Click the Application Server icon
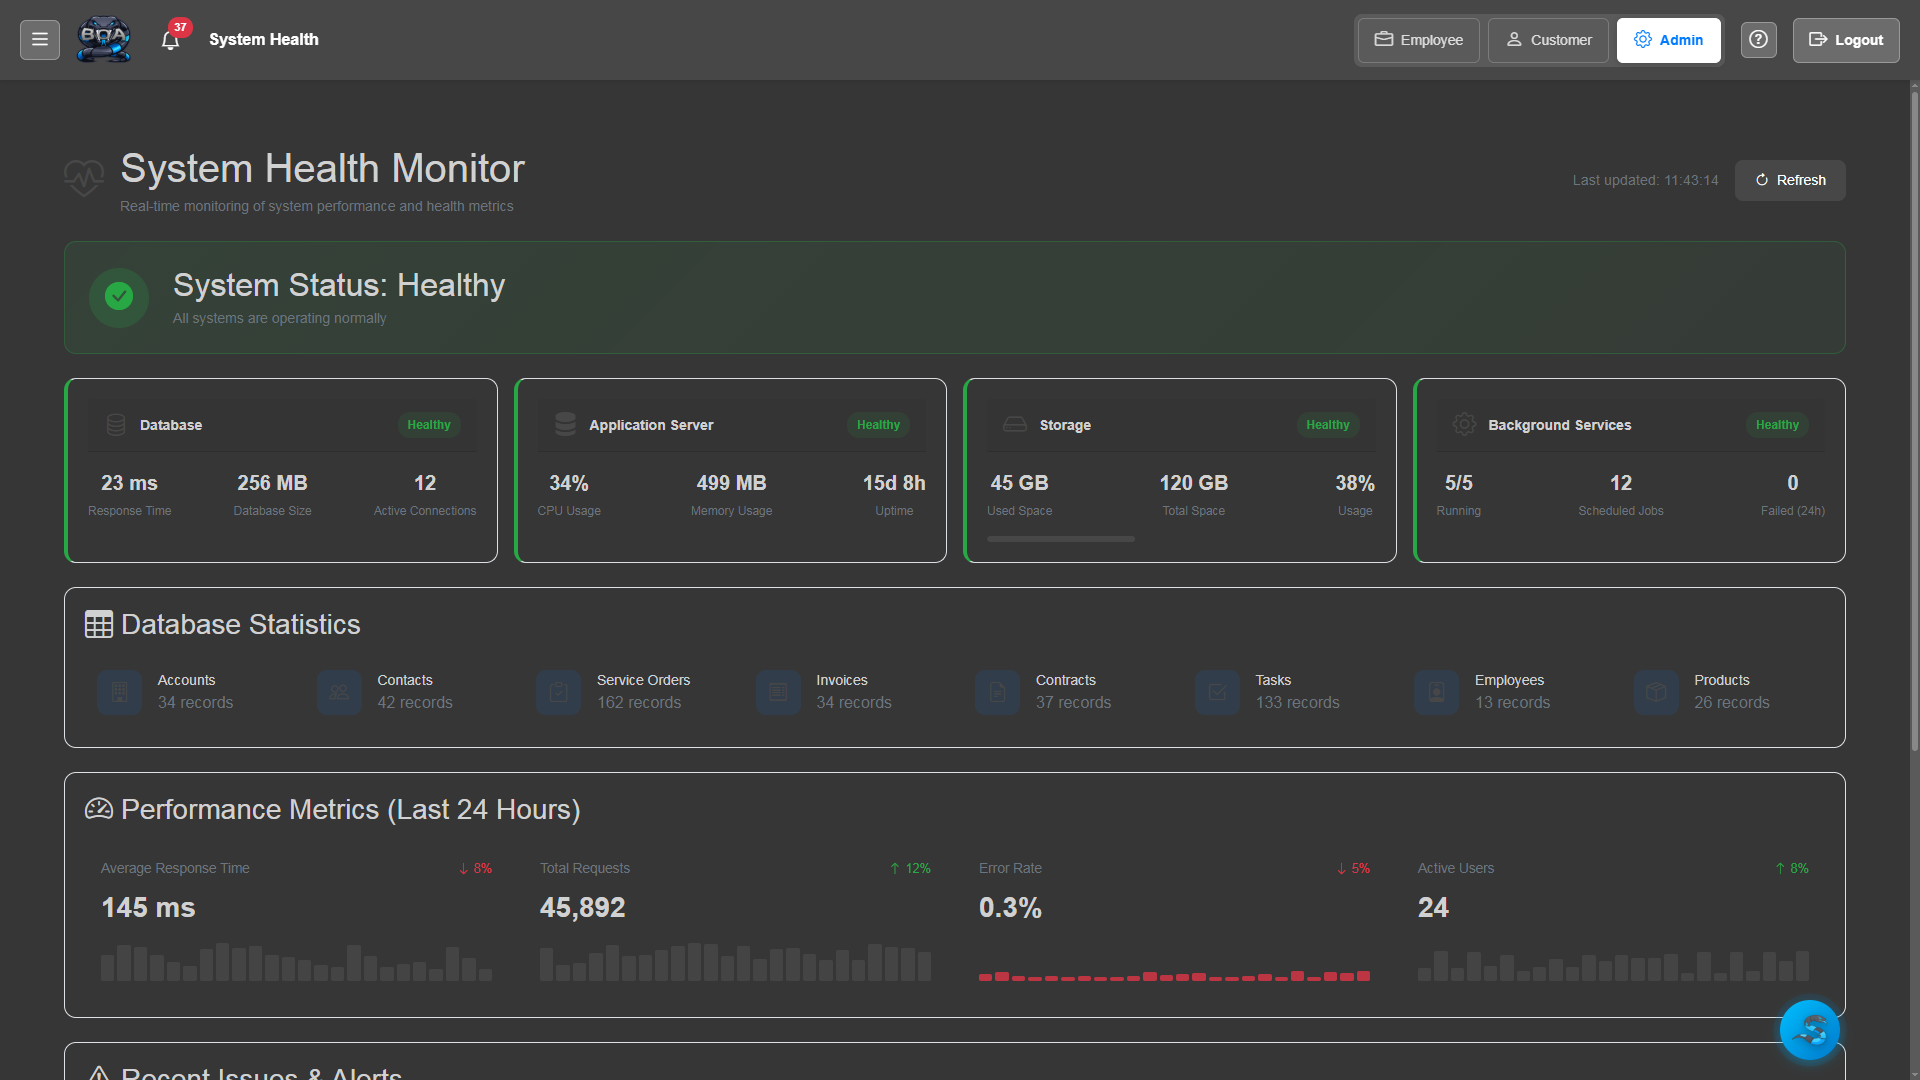The height and width of the screenshot is (1080, 1920). tap(565, 424)
